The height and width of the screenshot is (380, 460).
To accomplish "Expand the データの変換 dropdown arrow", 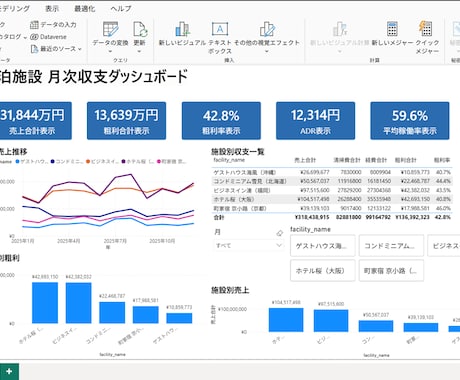I will point(110,51).
